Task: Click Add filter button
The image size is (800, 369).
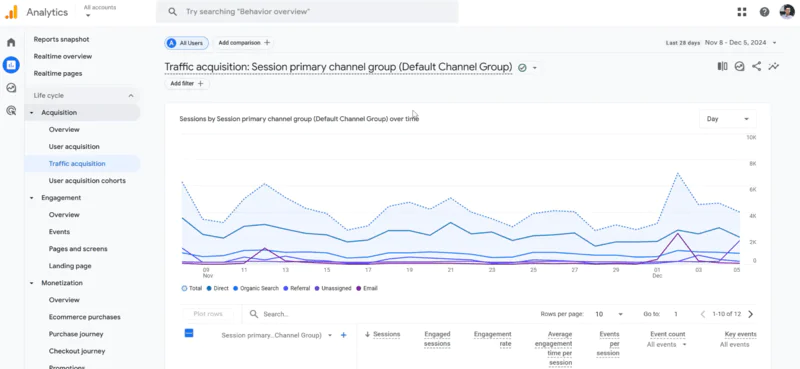Action: (x=187, y=83)
